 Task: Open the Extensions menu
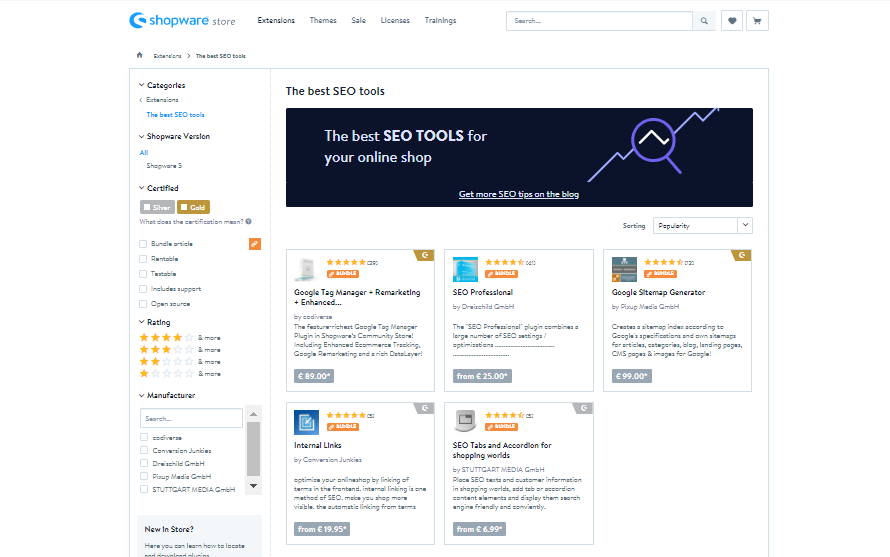click(x=276, y=20)
